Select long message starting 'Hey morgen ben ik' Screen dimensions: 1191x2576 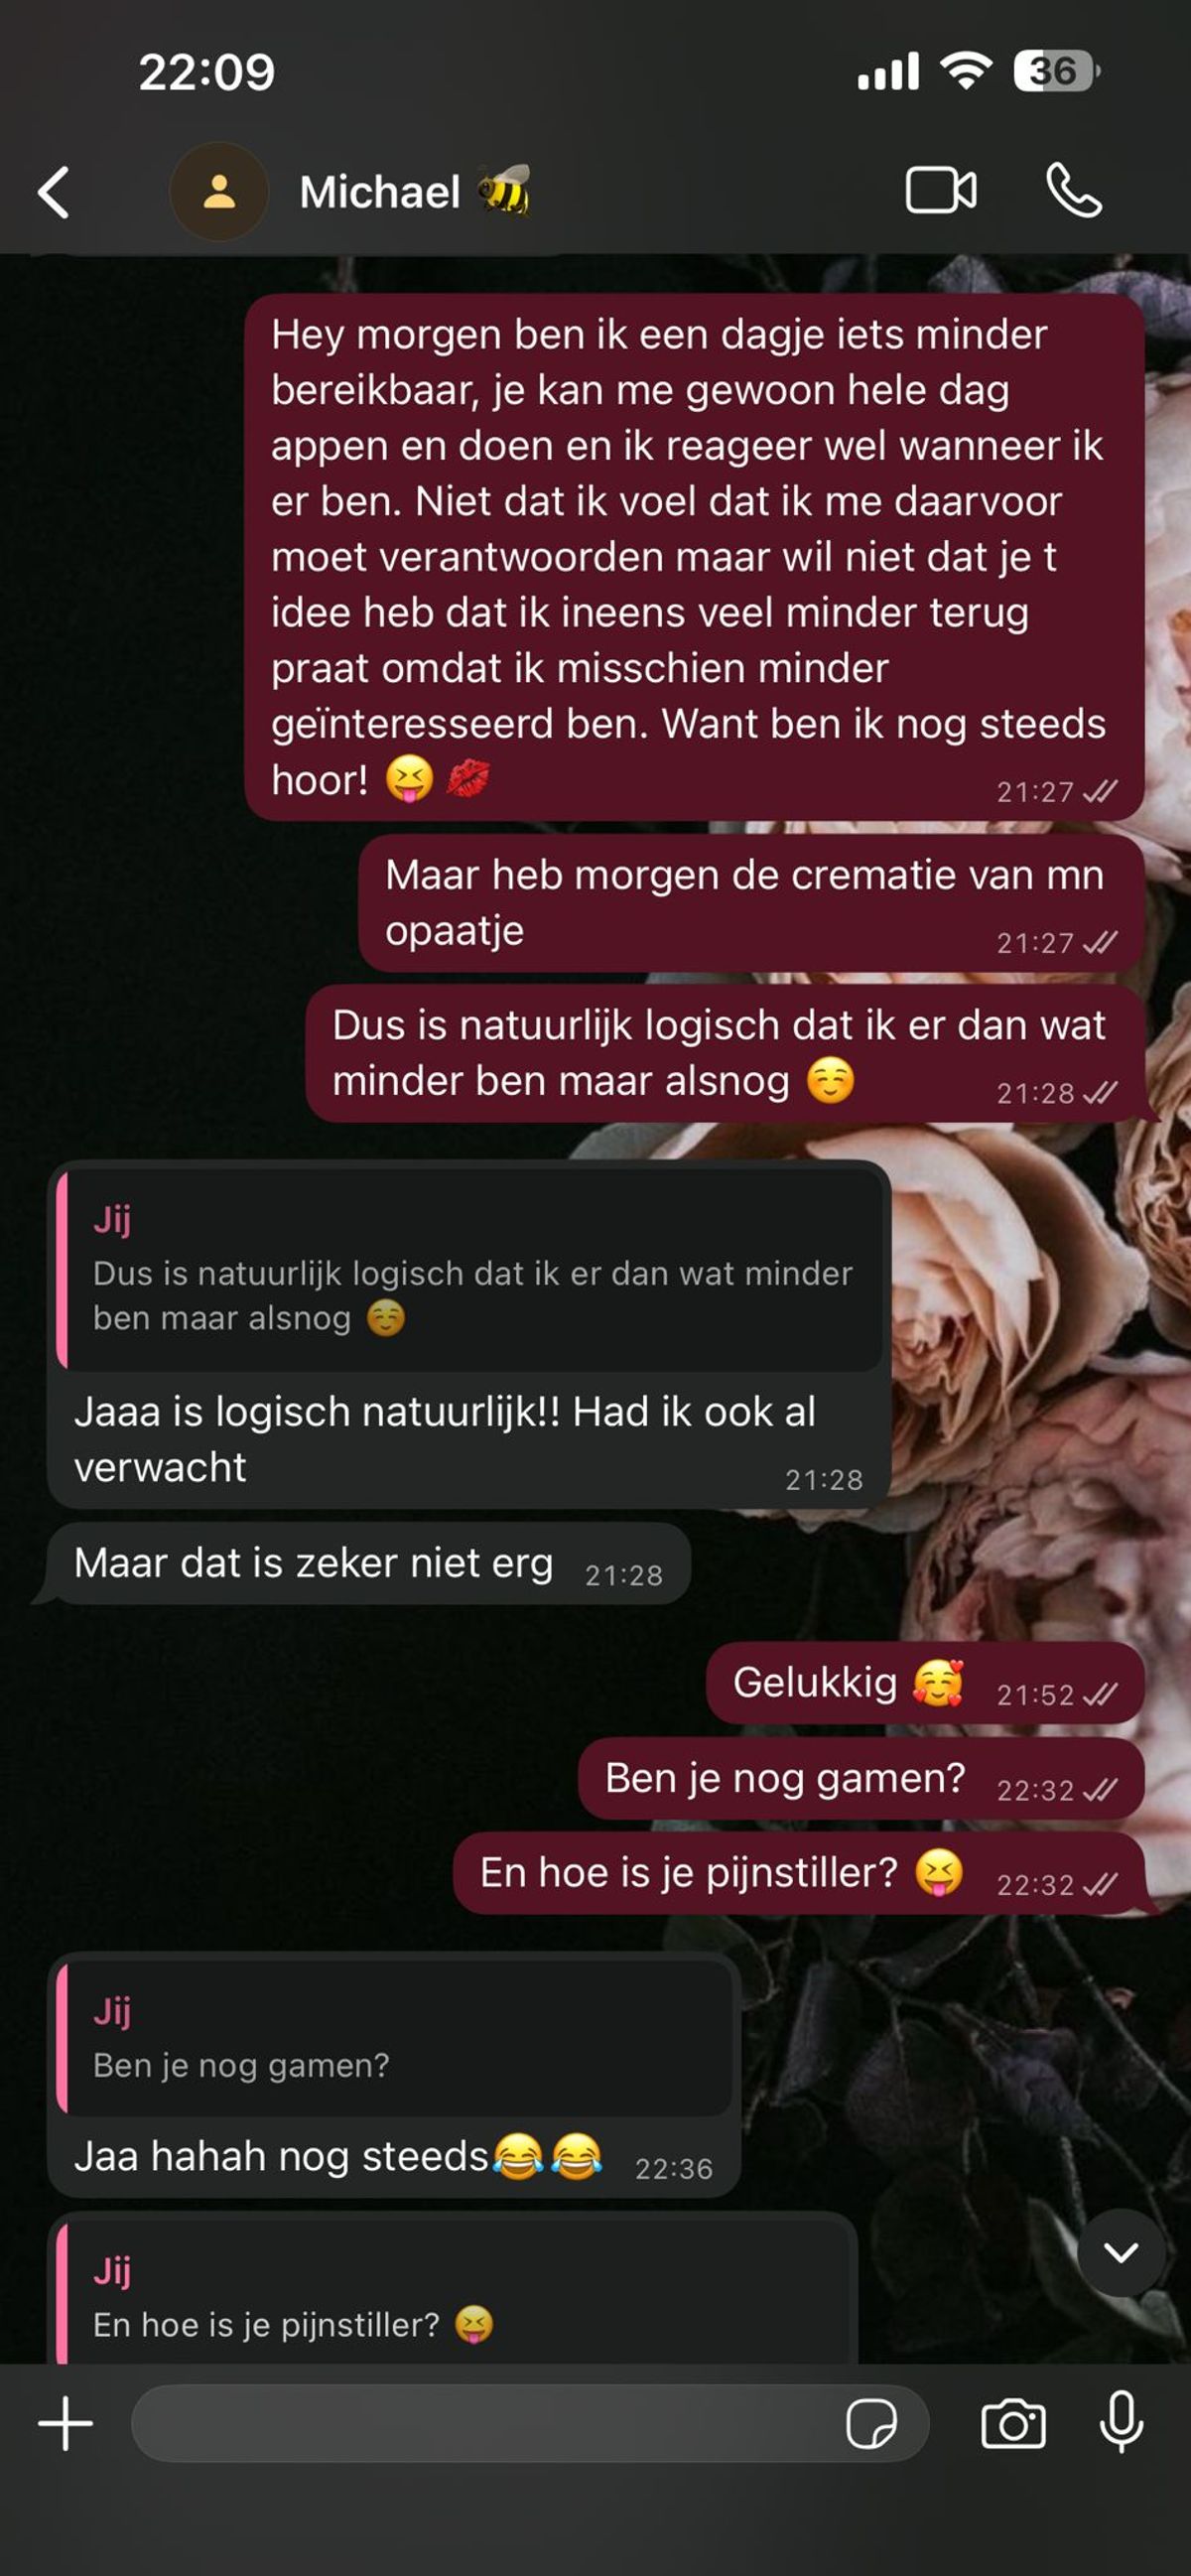tap(694, 557)
